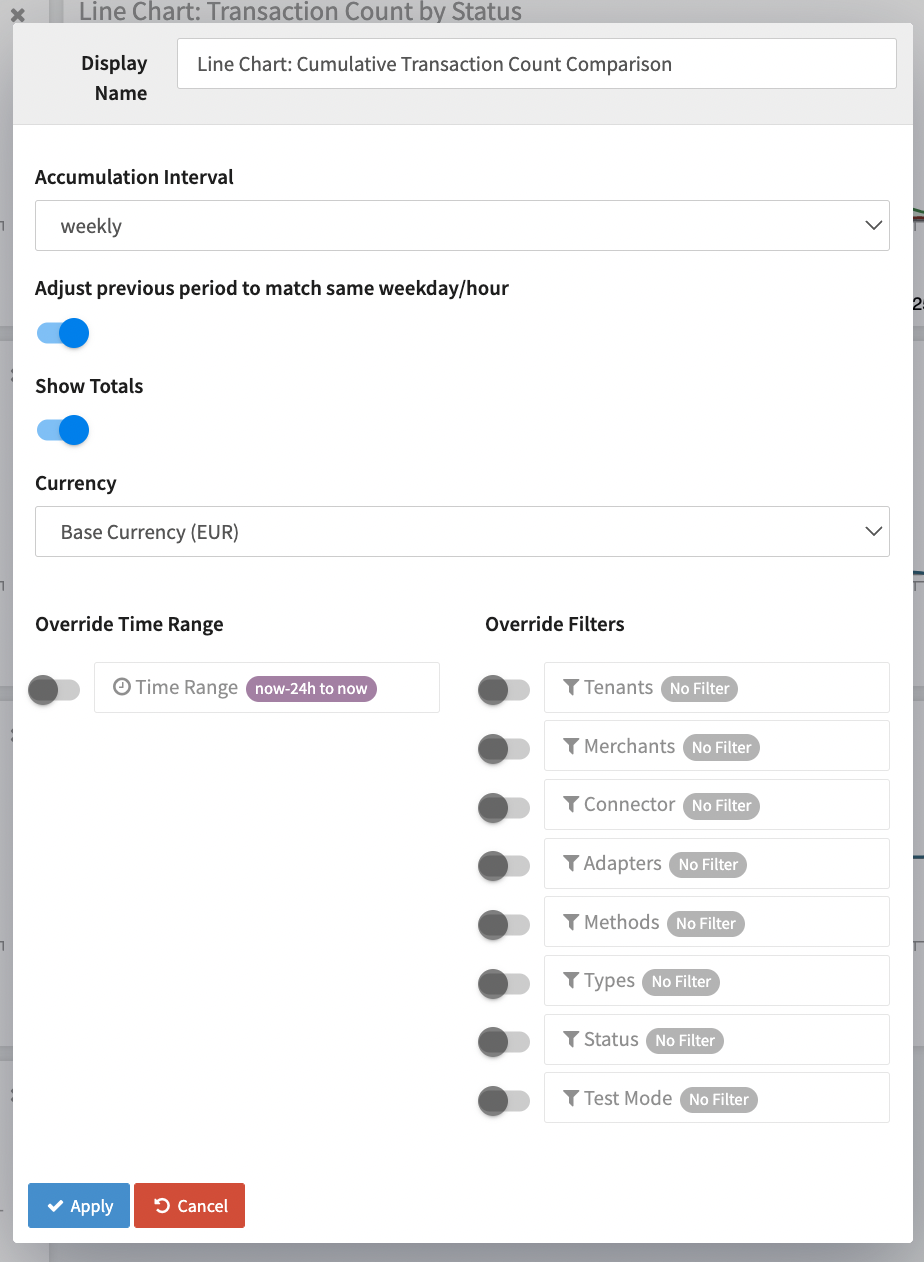Click the filter icon in Connector row
This screenshot has width=924, height=1262.
(571, 805)
